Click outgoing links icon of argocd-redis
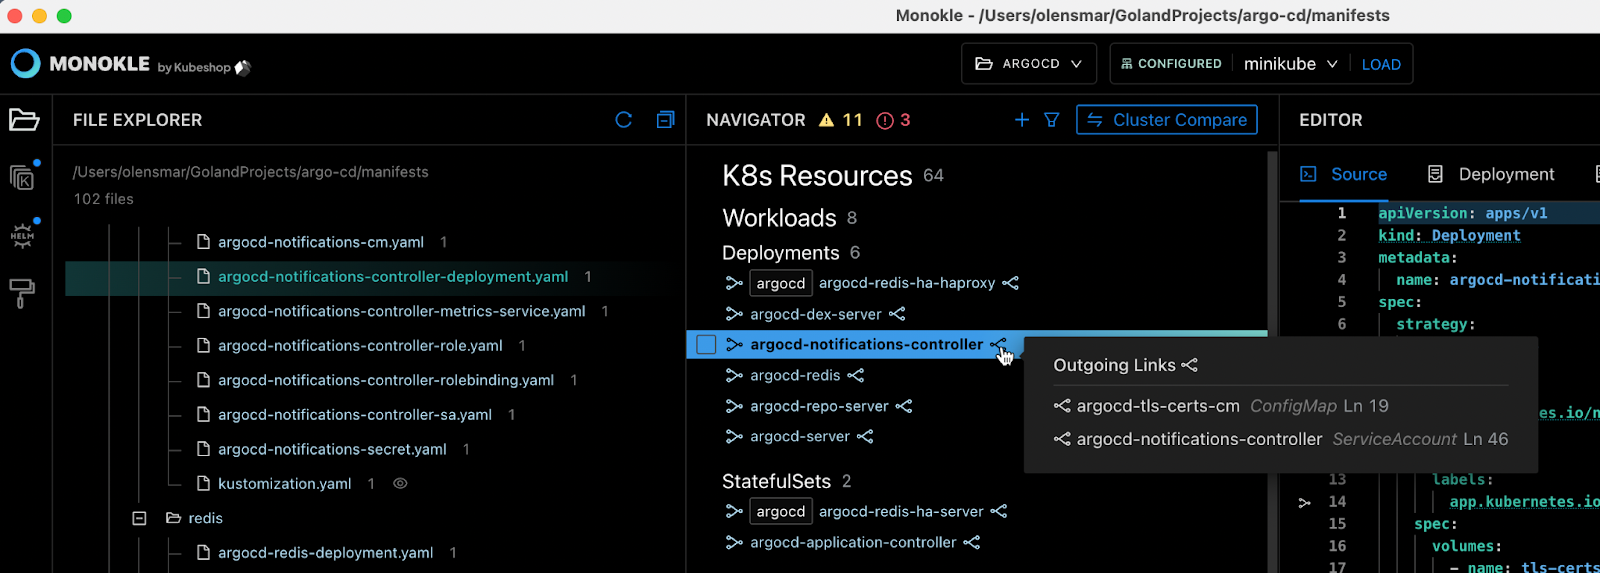This screenshot has height=573, width=1600. (x=856, y=375)
